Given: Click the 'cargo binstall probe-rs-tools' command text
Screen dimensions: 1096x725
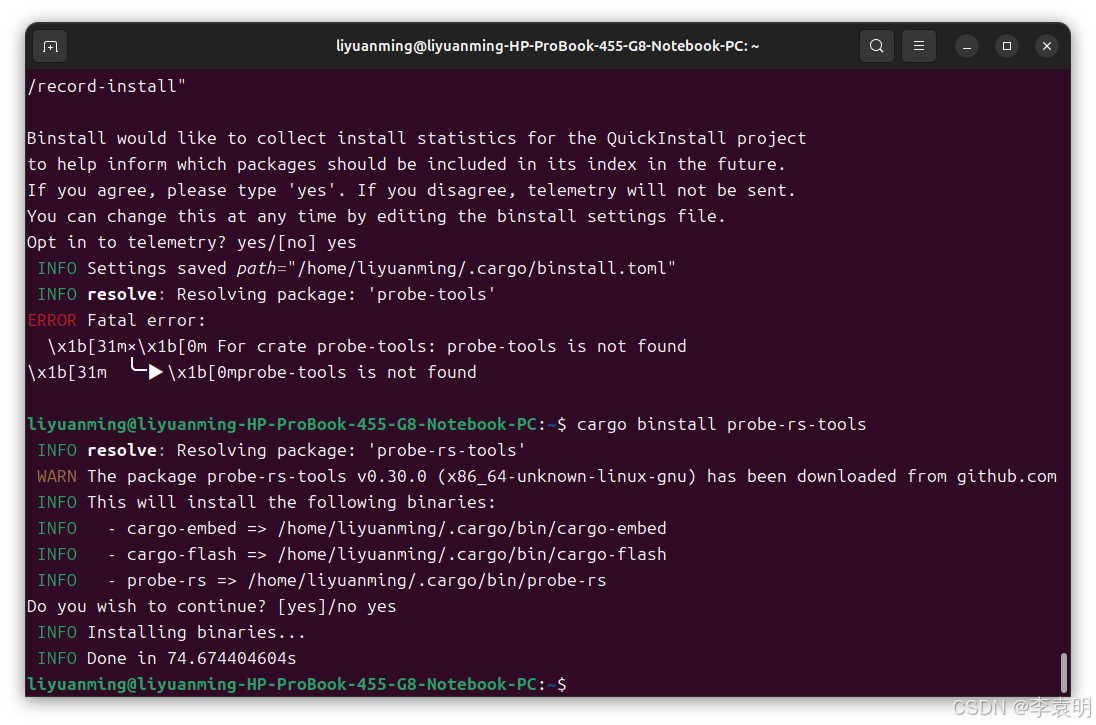Looking at the screenshot, I should tap(721, 424).
